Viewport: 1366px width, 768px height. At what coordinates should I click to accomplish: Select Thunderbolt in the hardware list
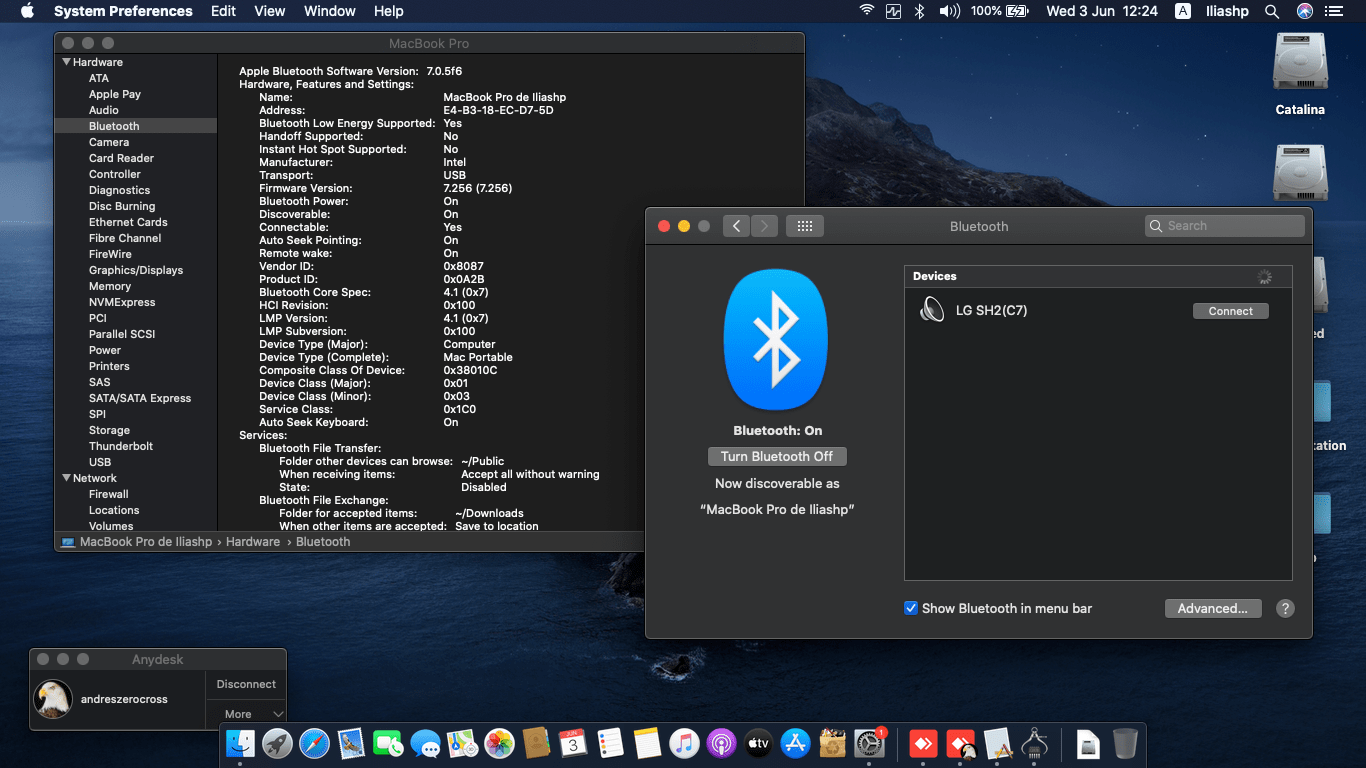pyautogui.click(x=121, y=446)
